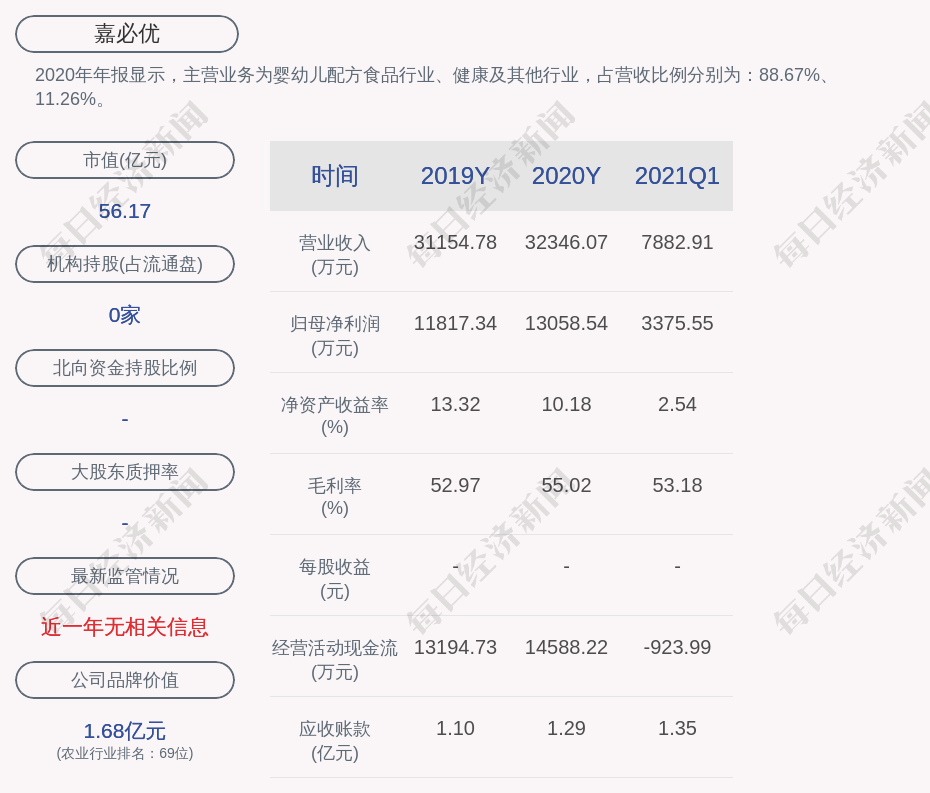The width and height of the screenshot is (930, 793).
Task: Click the 应收账款(亿元) row label
Action: (x=335, y=741)
